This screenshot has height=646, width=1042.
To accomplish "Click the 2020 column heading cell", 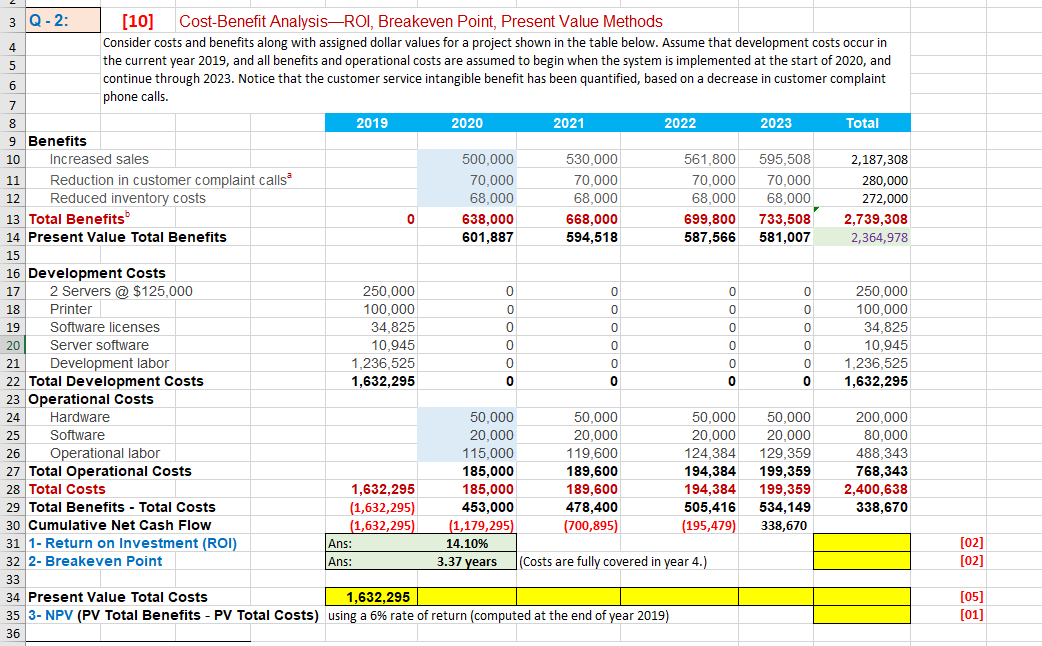I will pyautogui.click(x=467, y=123).
